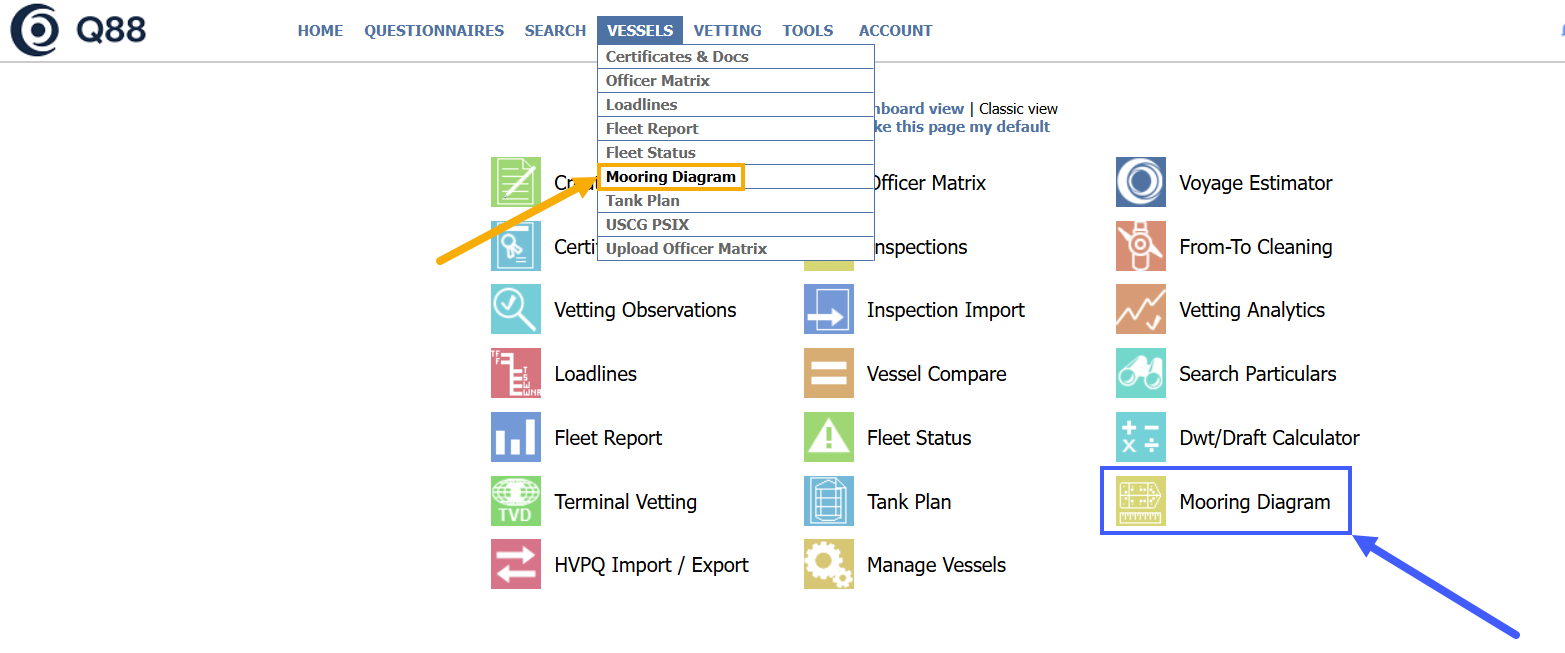Open the Tank Plan tile icon
Image resolution: width=1565 pixels, height=653 pixels.
[829, 502]
